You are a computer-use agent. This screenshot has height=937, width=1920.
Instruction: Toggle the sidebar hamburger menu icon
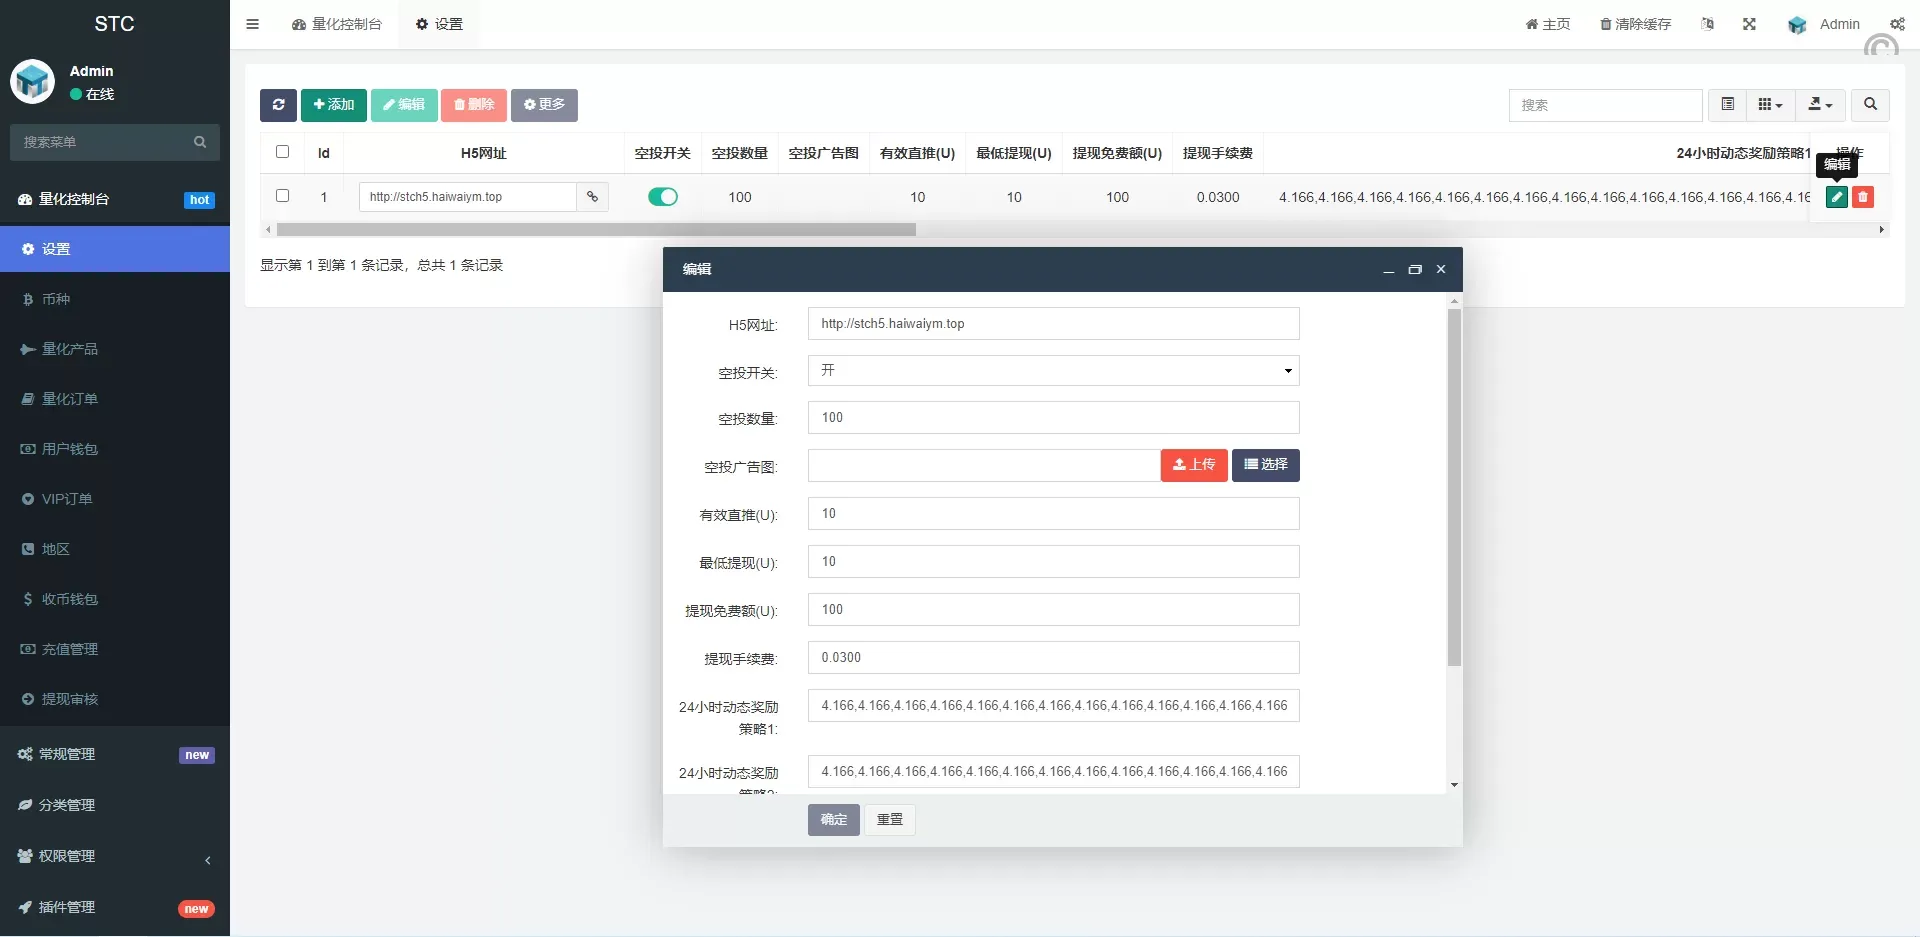[253, 24]
